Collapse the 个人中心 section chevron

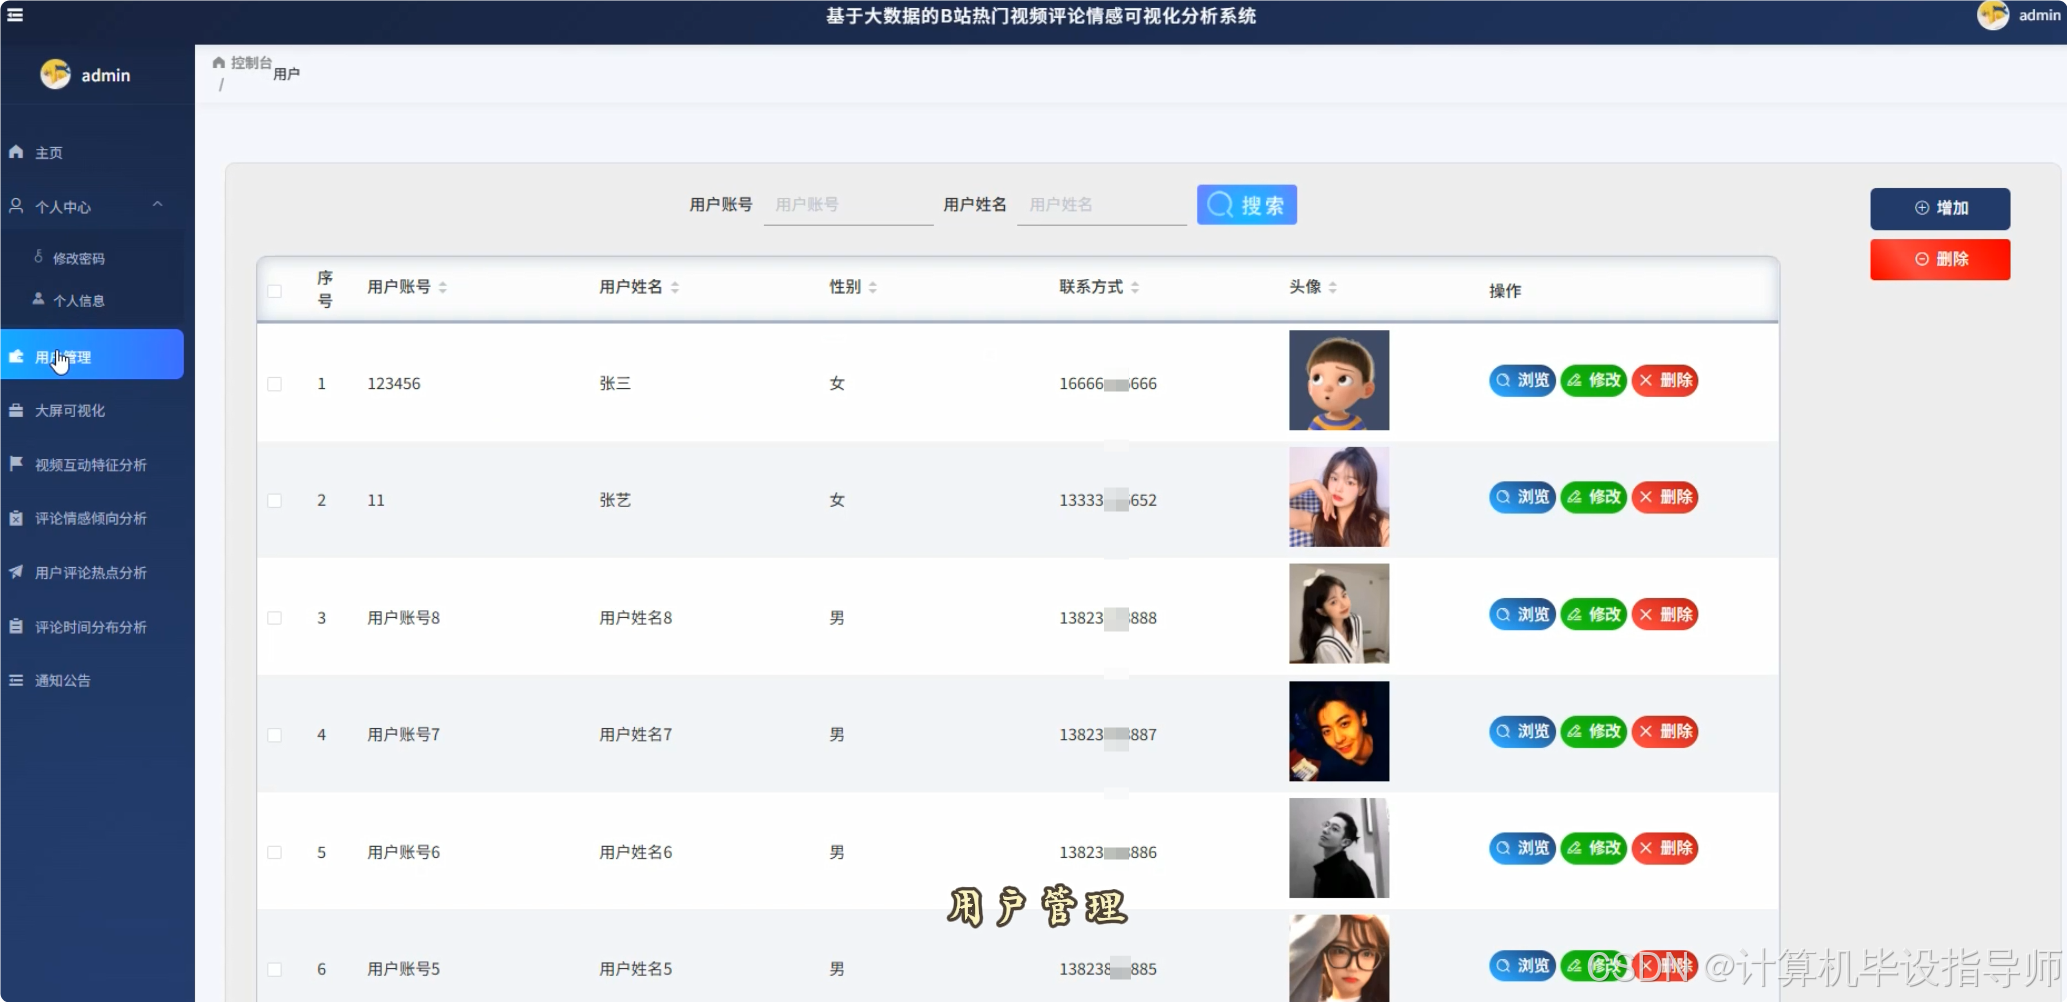coord(157,205)
